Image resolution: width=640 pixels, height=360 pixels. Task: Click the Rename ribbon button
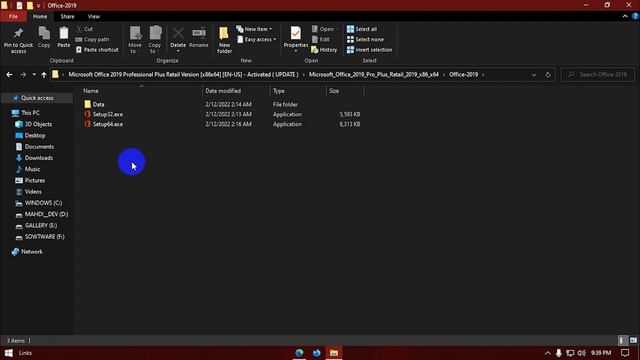(199, 38)
